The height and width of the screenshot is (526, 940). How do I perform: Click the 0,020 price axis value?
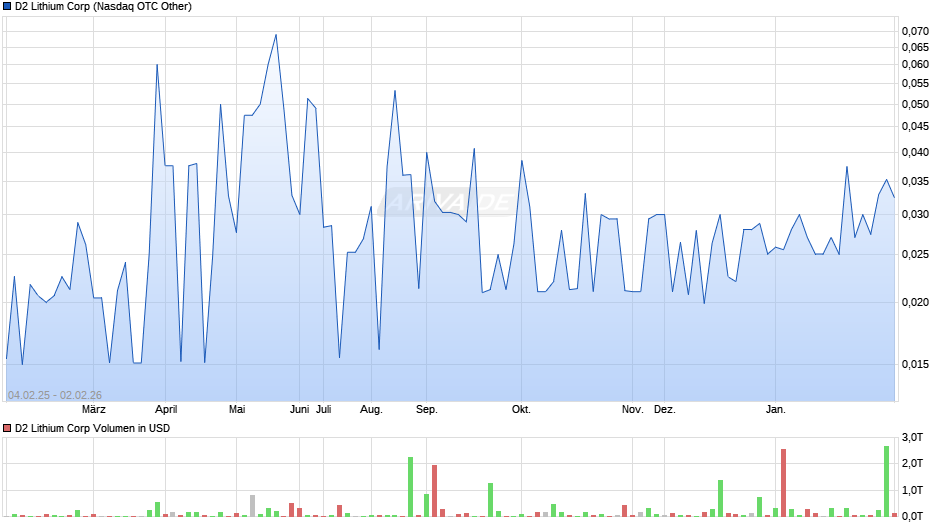(x=915, y=302)
